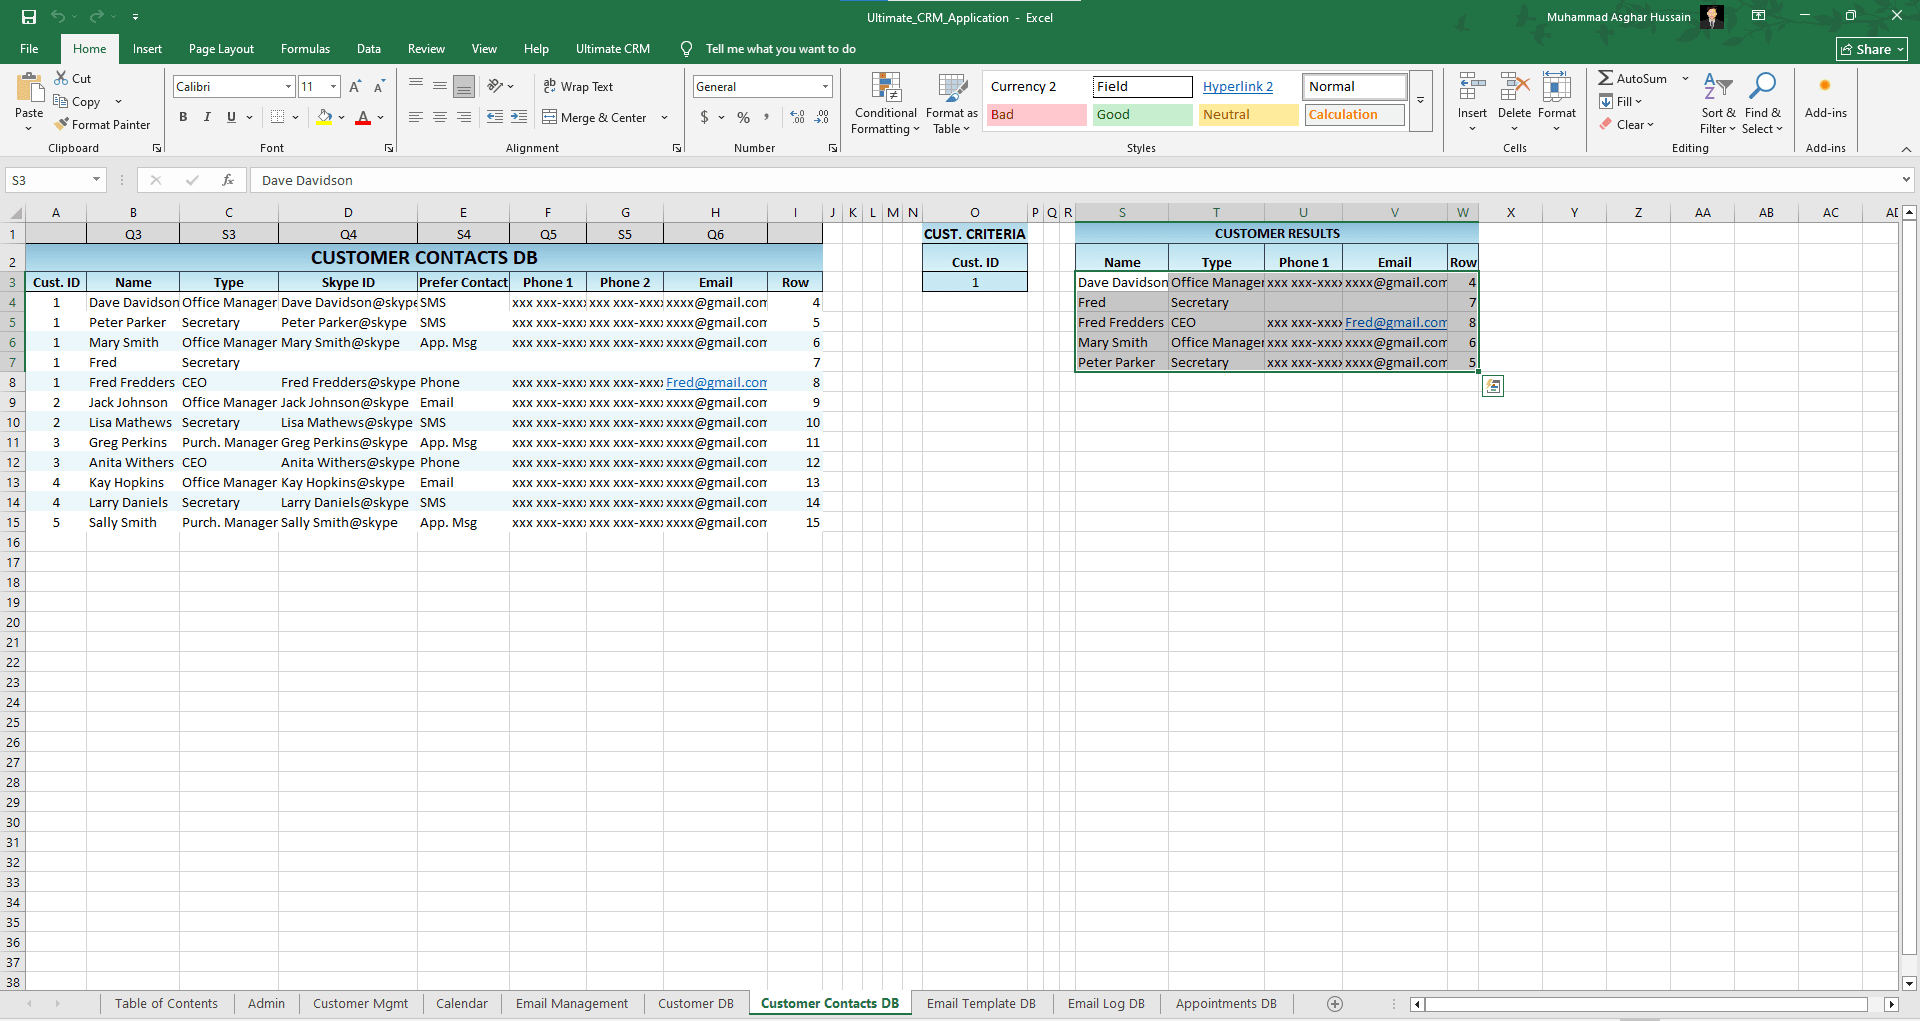1920x1021 pixels.
Task: Click the Format Painter icon
Action: pos(62,125)
